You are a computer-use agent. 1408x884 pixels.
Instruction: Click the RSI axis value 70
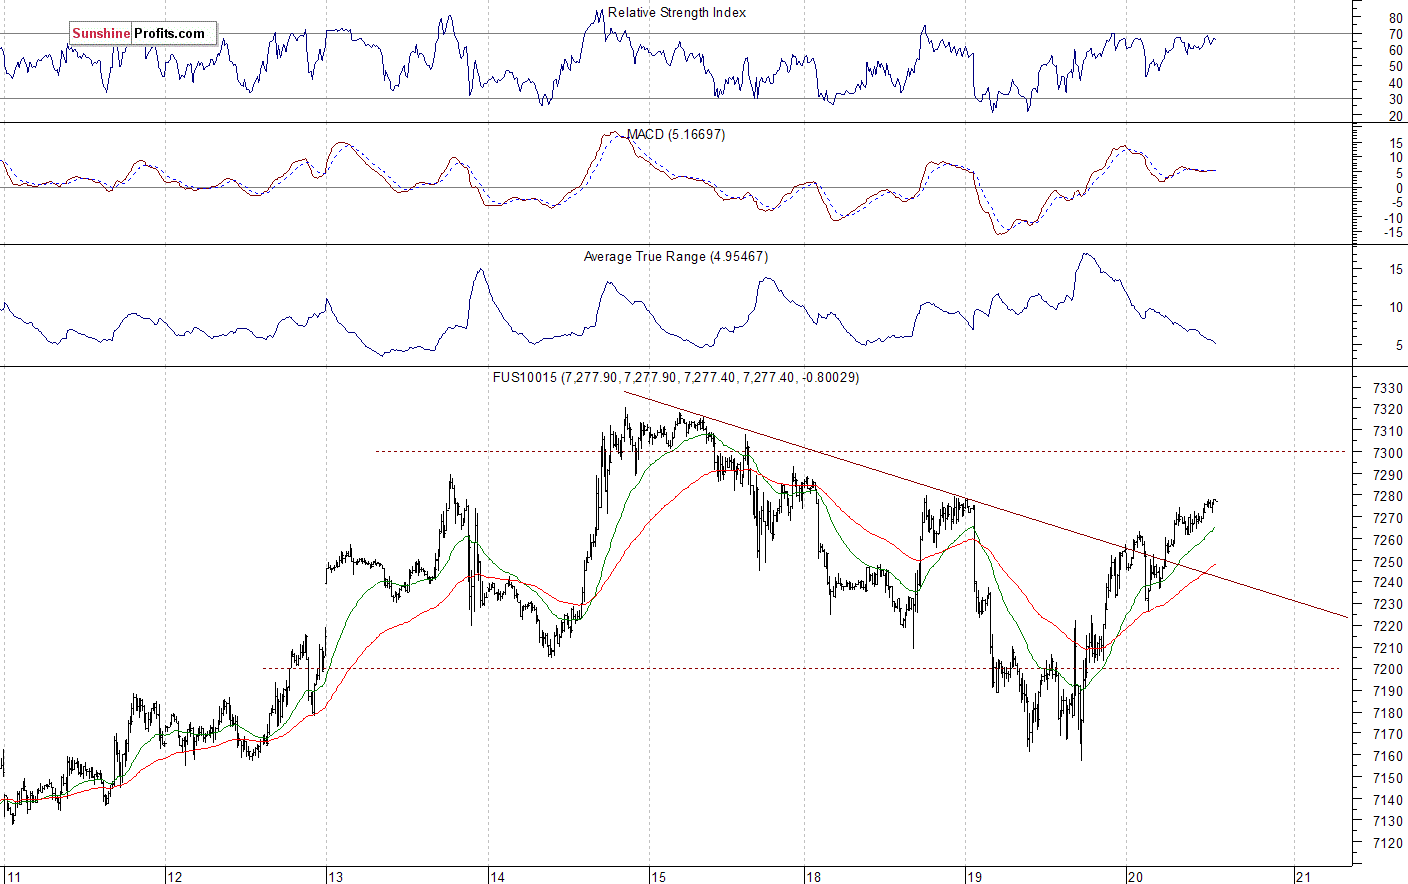tap(1395, 35)
